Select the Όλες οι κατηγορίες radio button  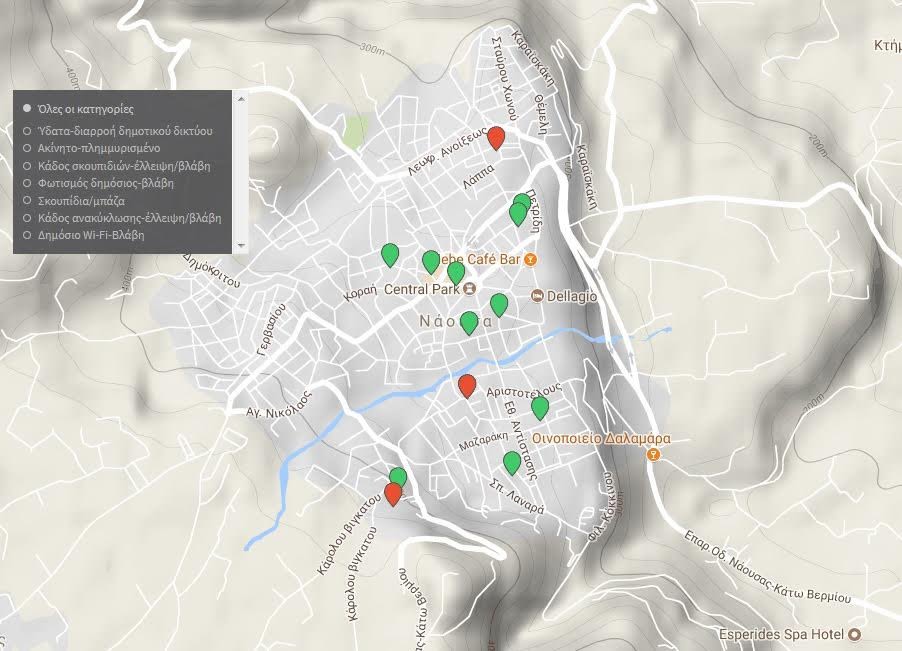tap(28, 108)
